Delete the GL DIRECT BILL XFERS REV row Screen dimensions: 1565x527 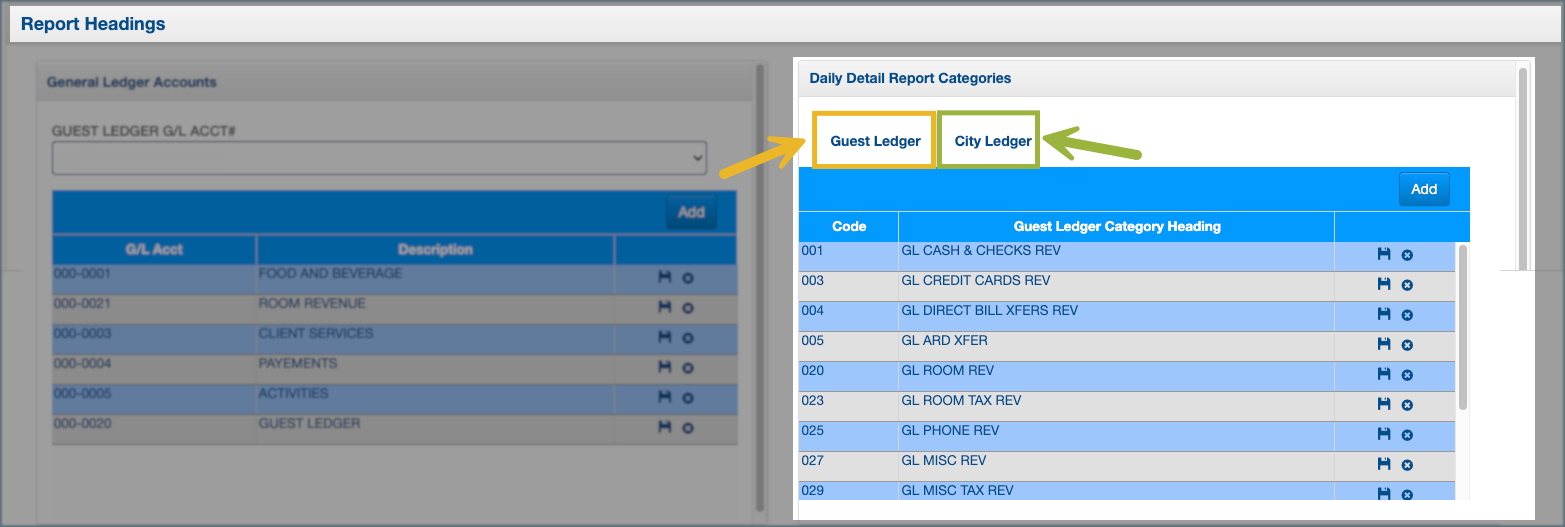(x=1407, y=316)
